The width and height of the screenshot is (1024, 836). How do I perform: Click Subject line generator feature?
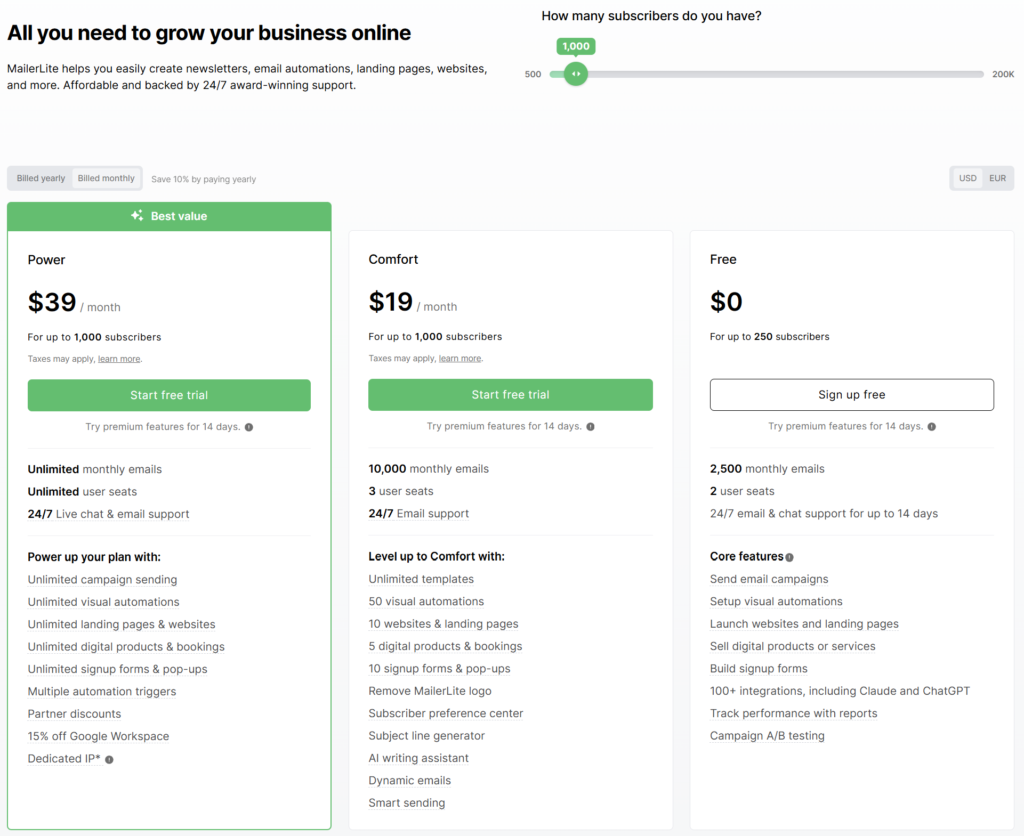click(x=426, y=735)
